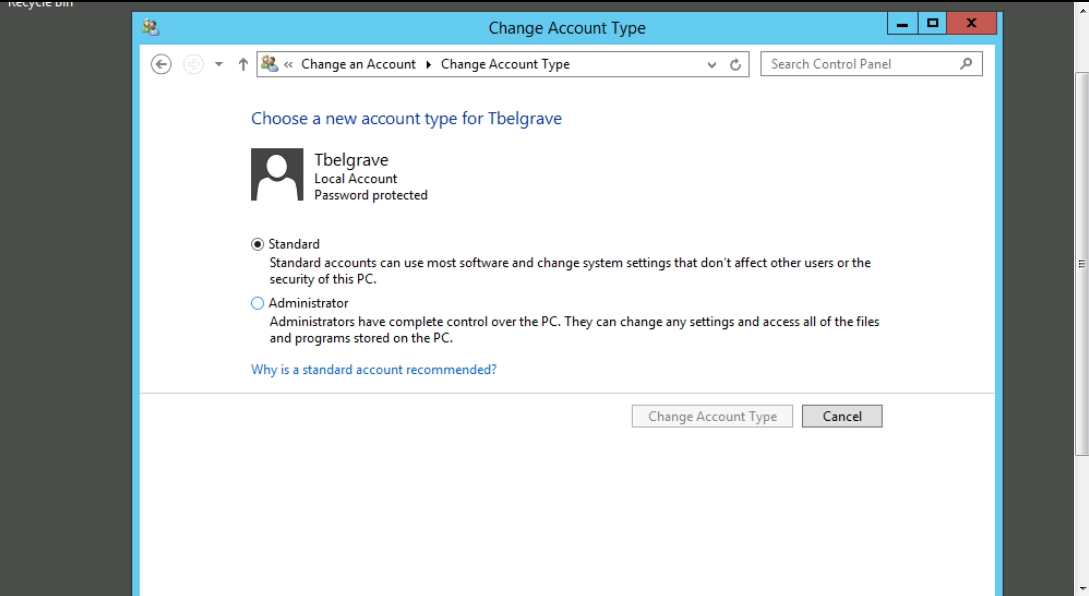Click the User Accounts icon in address bar

tap(269, 64)
